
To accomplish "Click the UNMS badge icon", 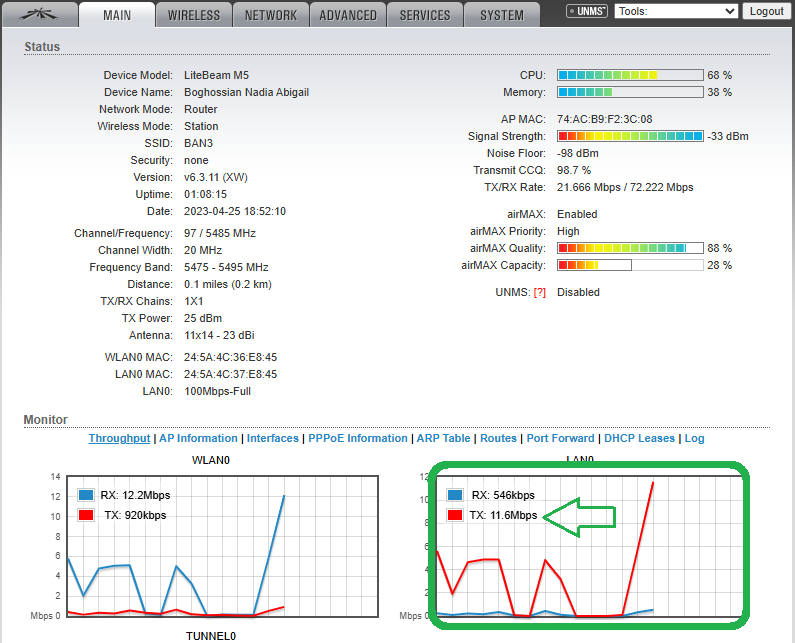I will point(587,12).
